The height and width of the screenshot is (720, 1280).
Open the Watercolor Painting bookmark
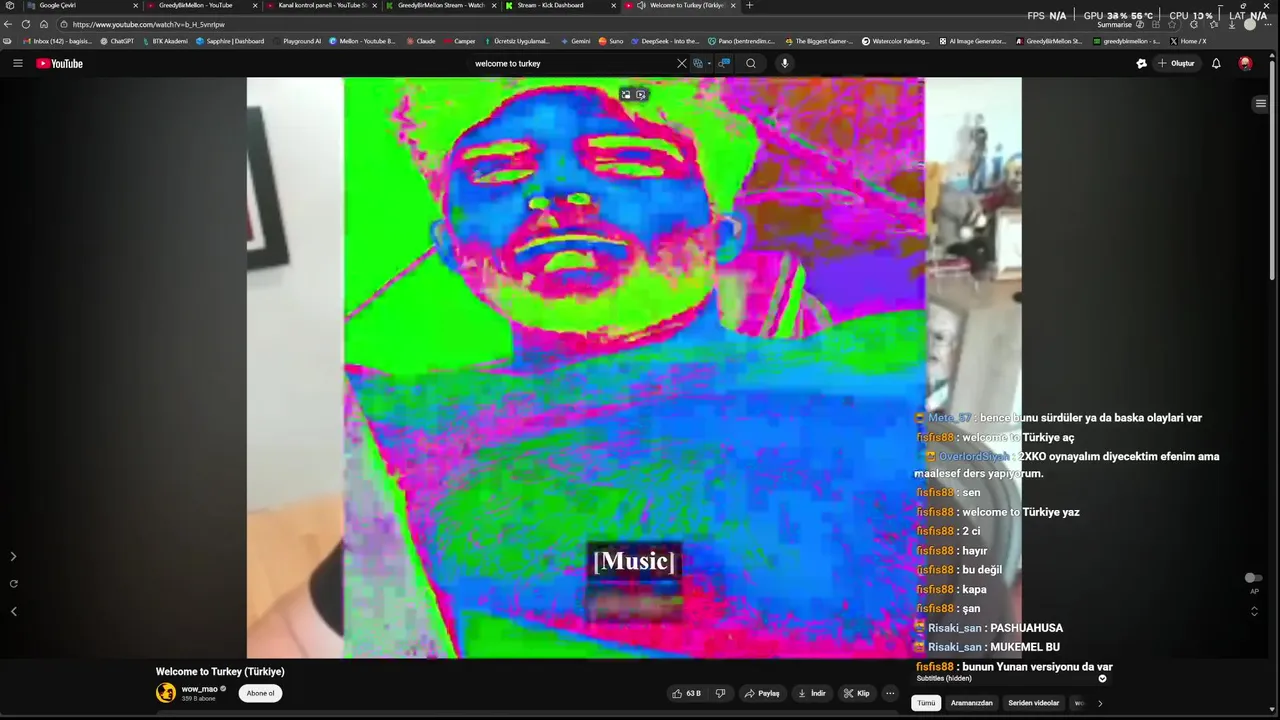click(895, 41)
